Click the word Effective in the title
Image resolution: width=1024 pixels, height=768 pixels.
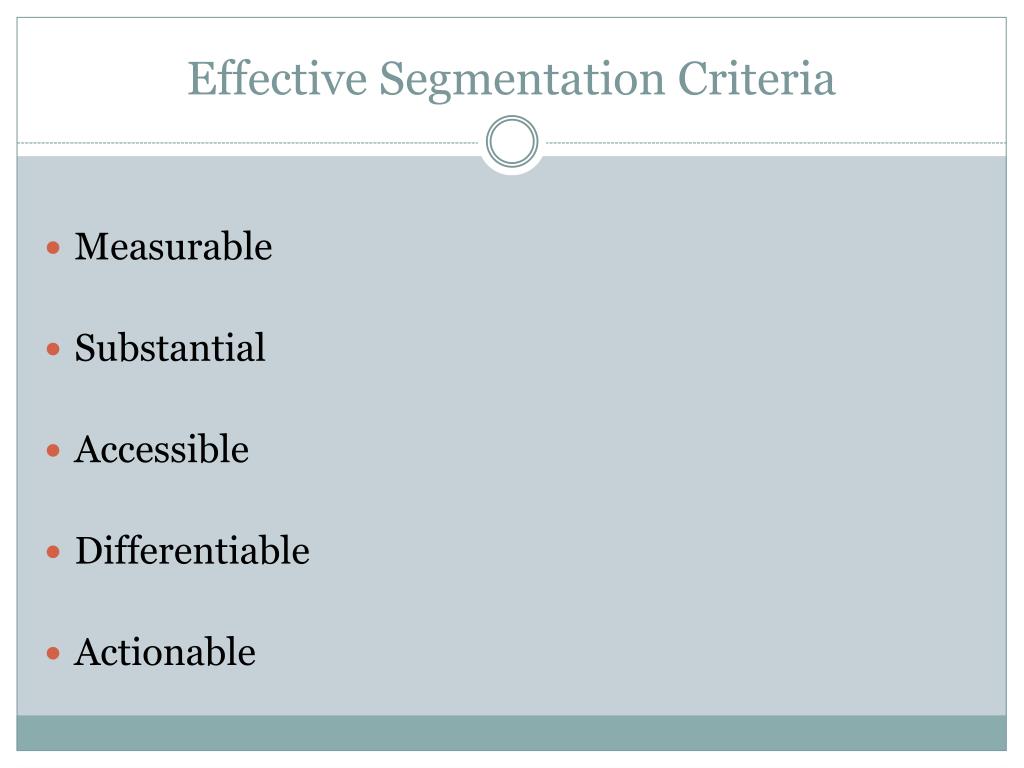(278, 79)
